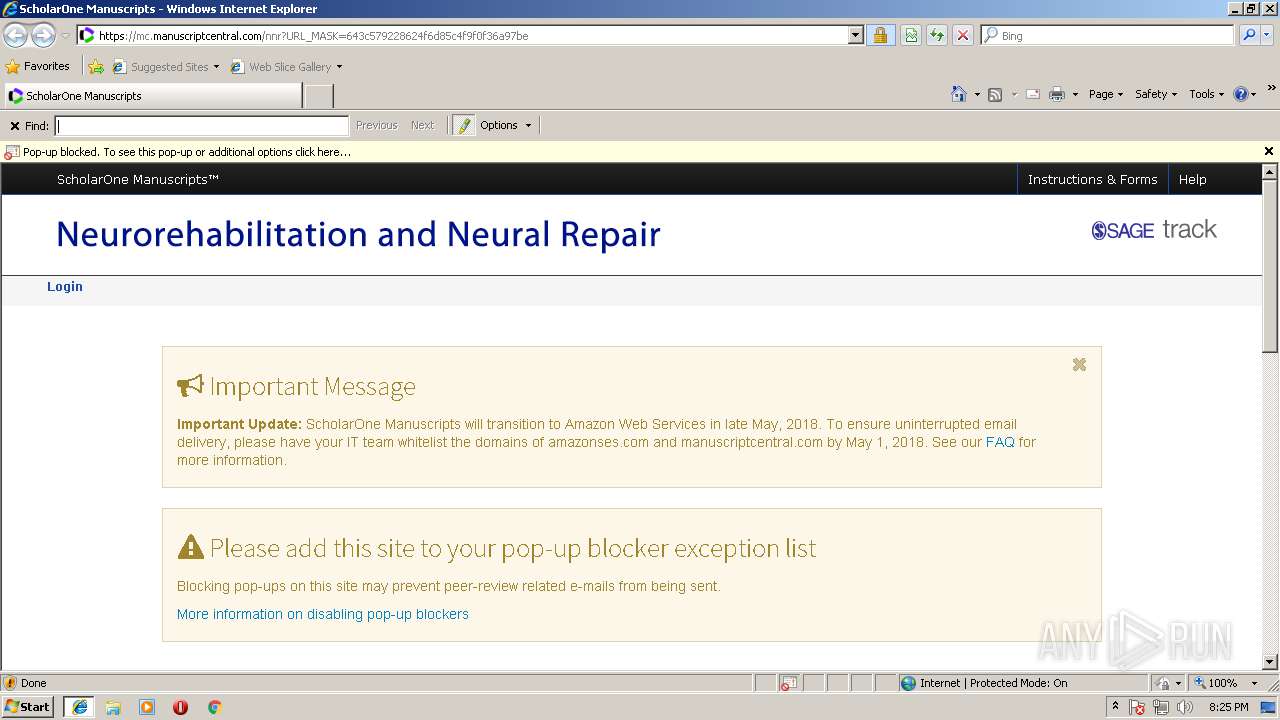Expand the Suggested Sites dropdown
Viewport: 1280px width, 720px height.
pos(216,67)
